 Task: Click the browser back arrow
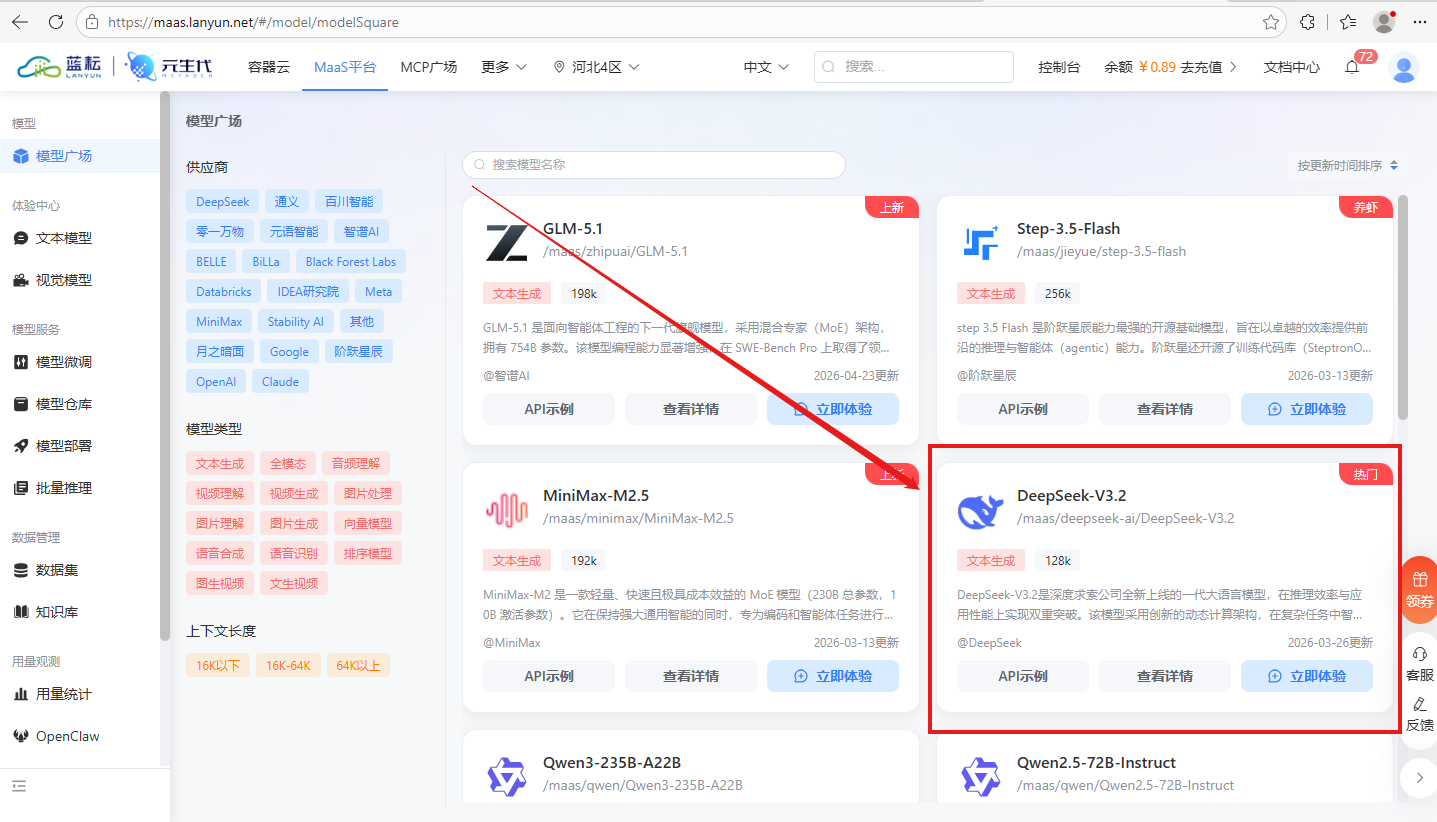(x=20, y=21)
